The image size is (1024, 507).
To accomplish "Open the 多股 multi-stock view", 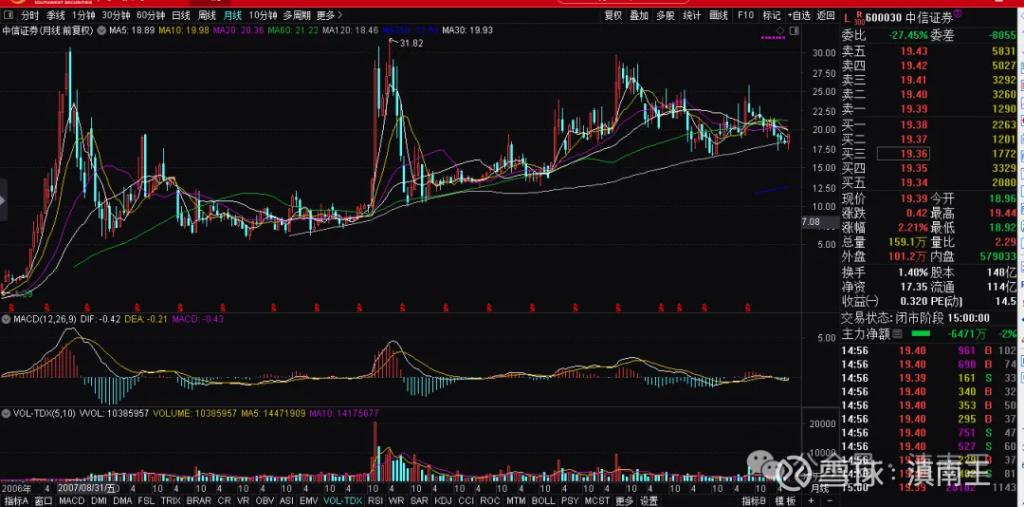I will point(665,15).
